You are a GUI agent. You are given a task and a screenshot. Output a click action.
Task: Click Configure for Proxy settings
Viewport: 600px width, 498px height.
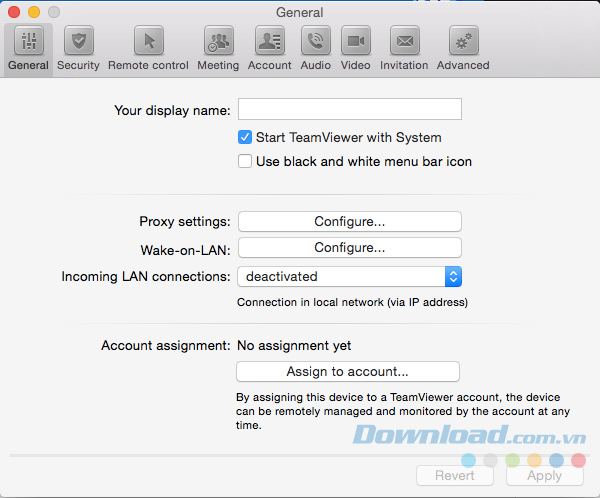(x=349, y=221)
